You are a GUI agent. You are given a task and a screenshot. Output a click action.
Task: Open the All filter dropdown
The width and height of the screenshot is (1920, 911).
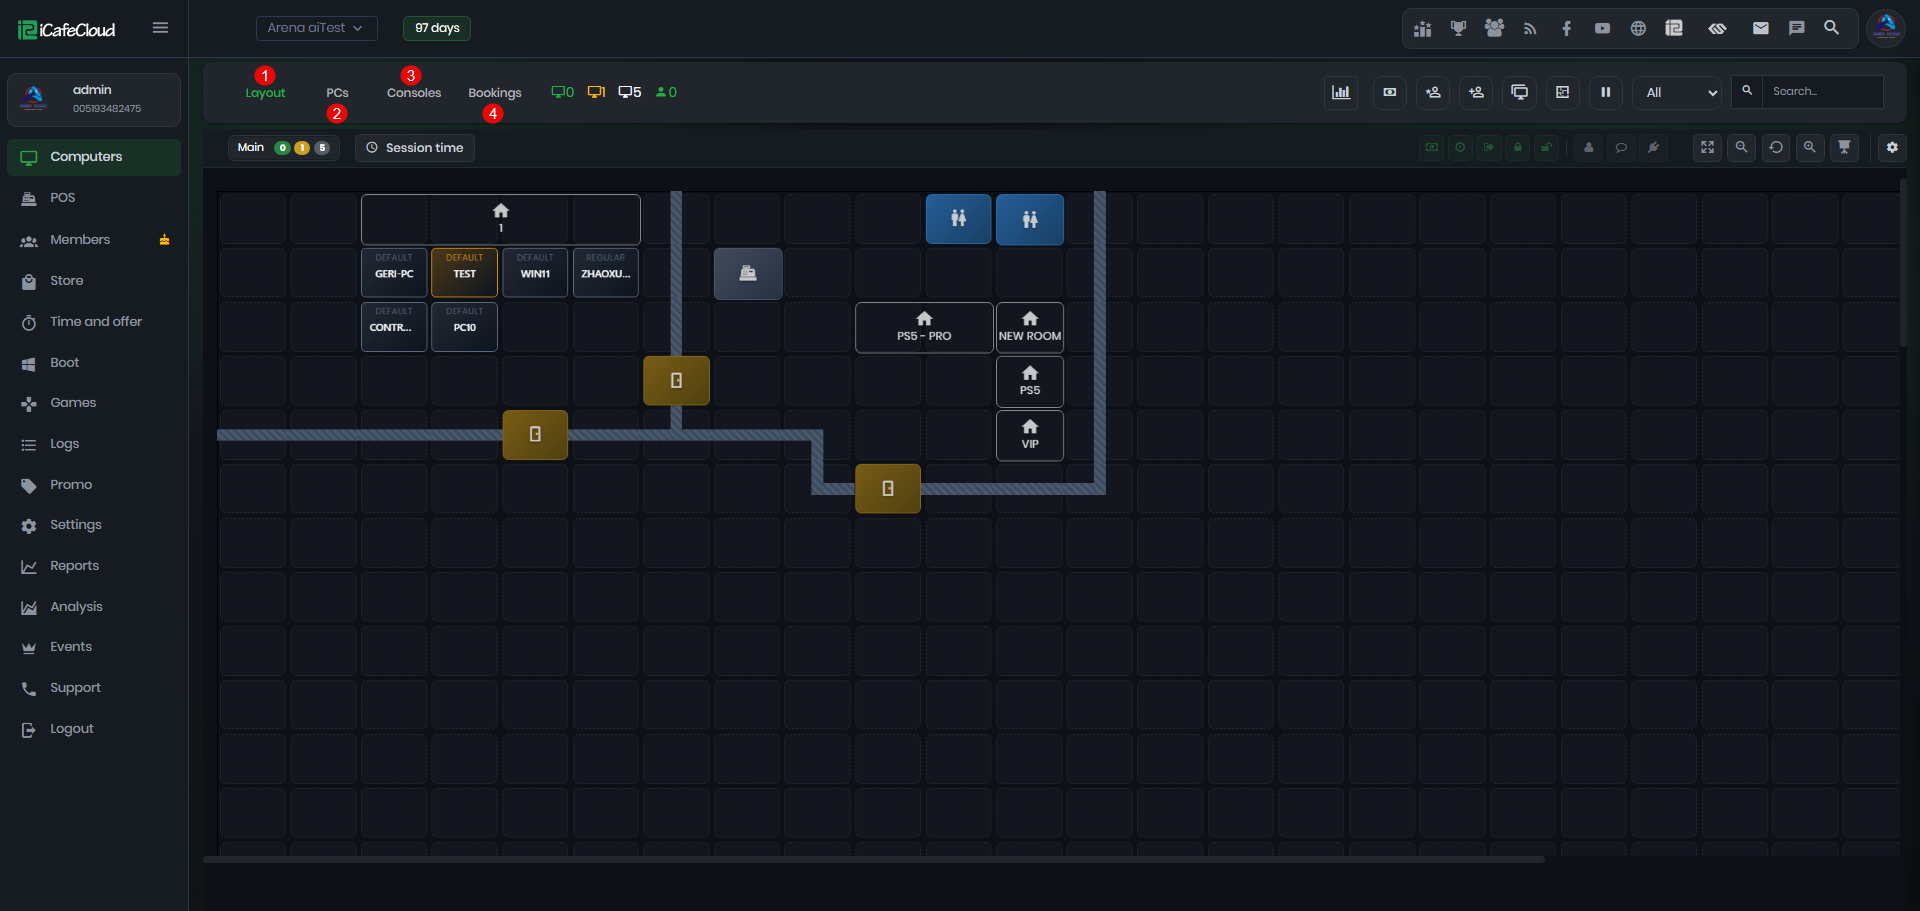(1678, 92)
